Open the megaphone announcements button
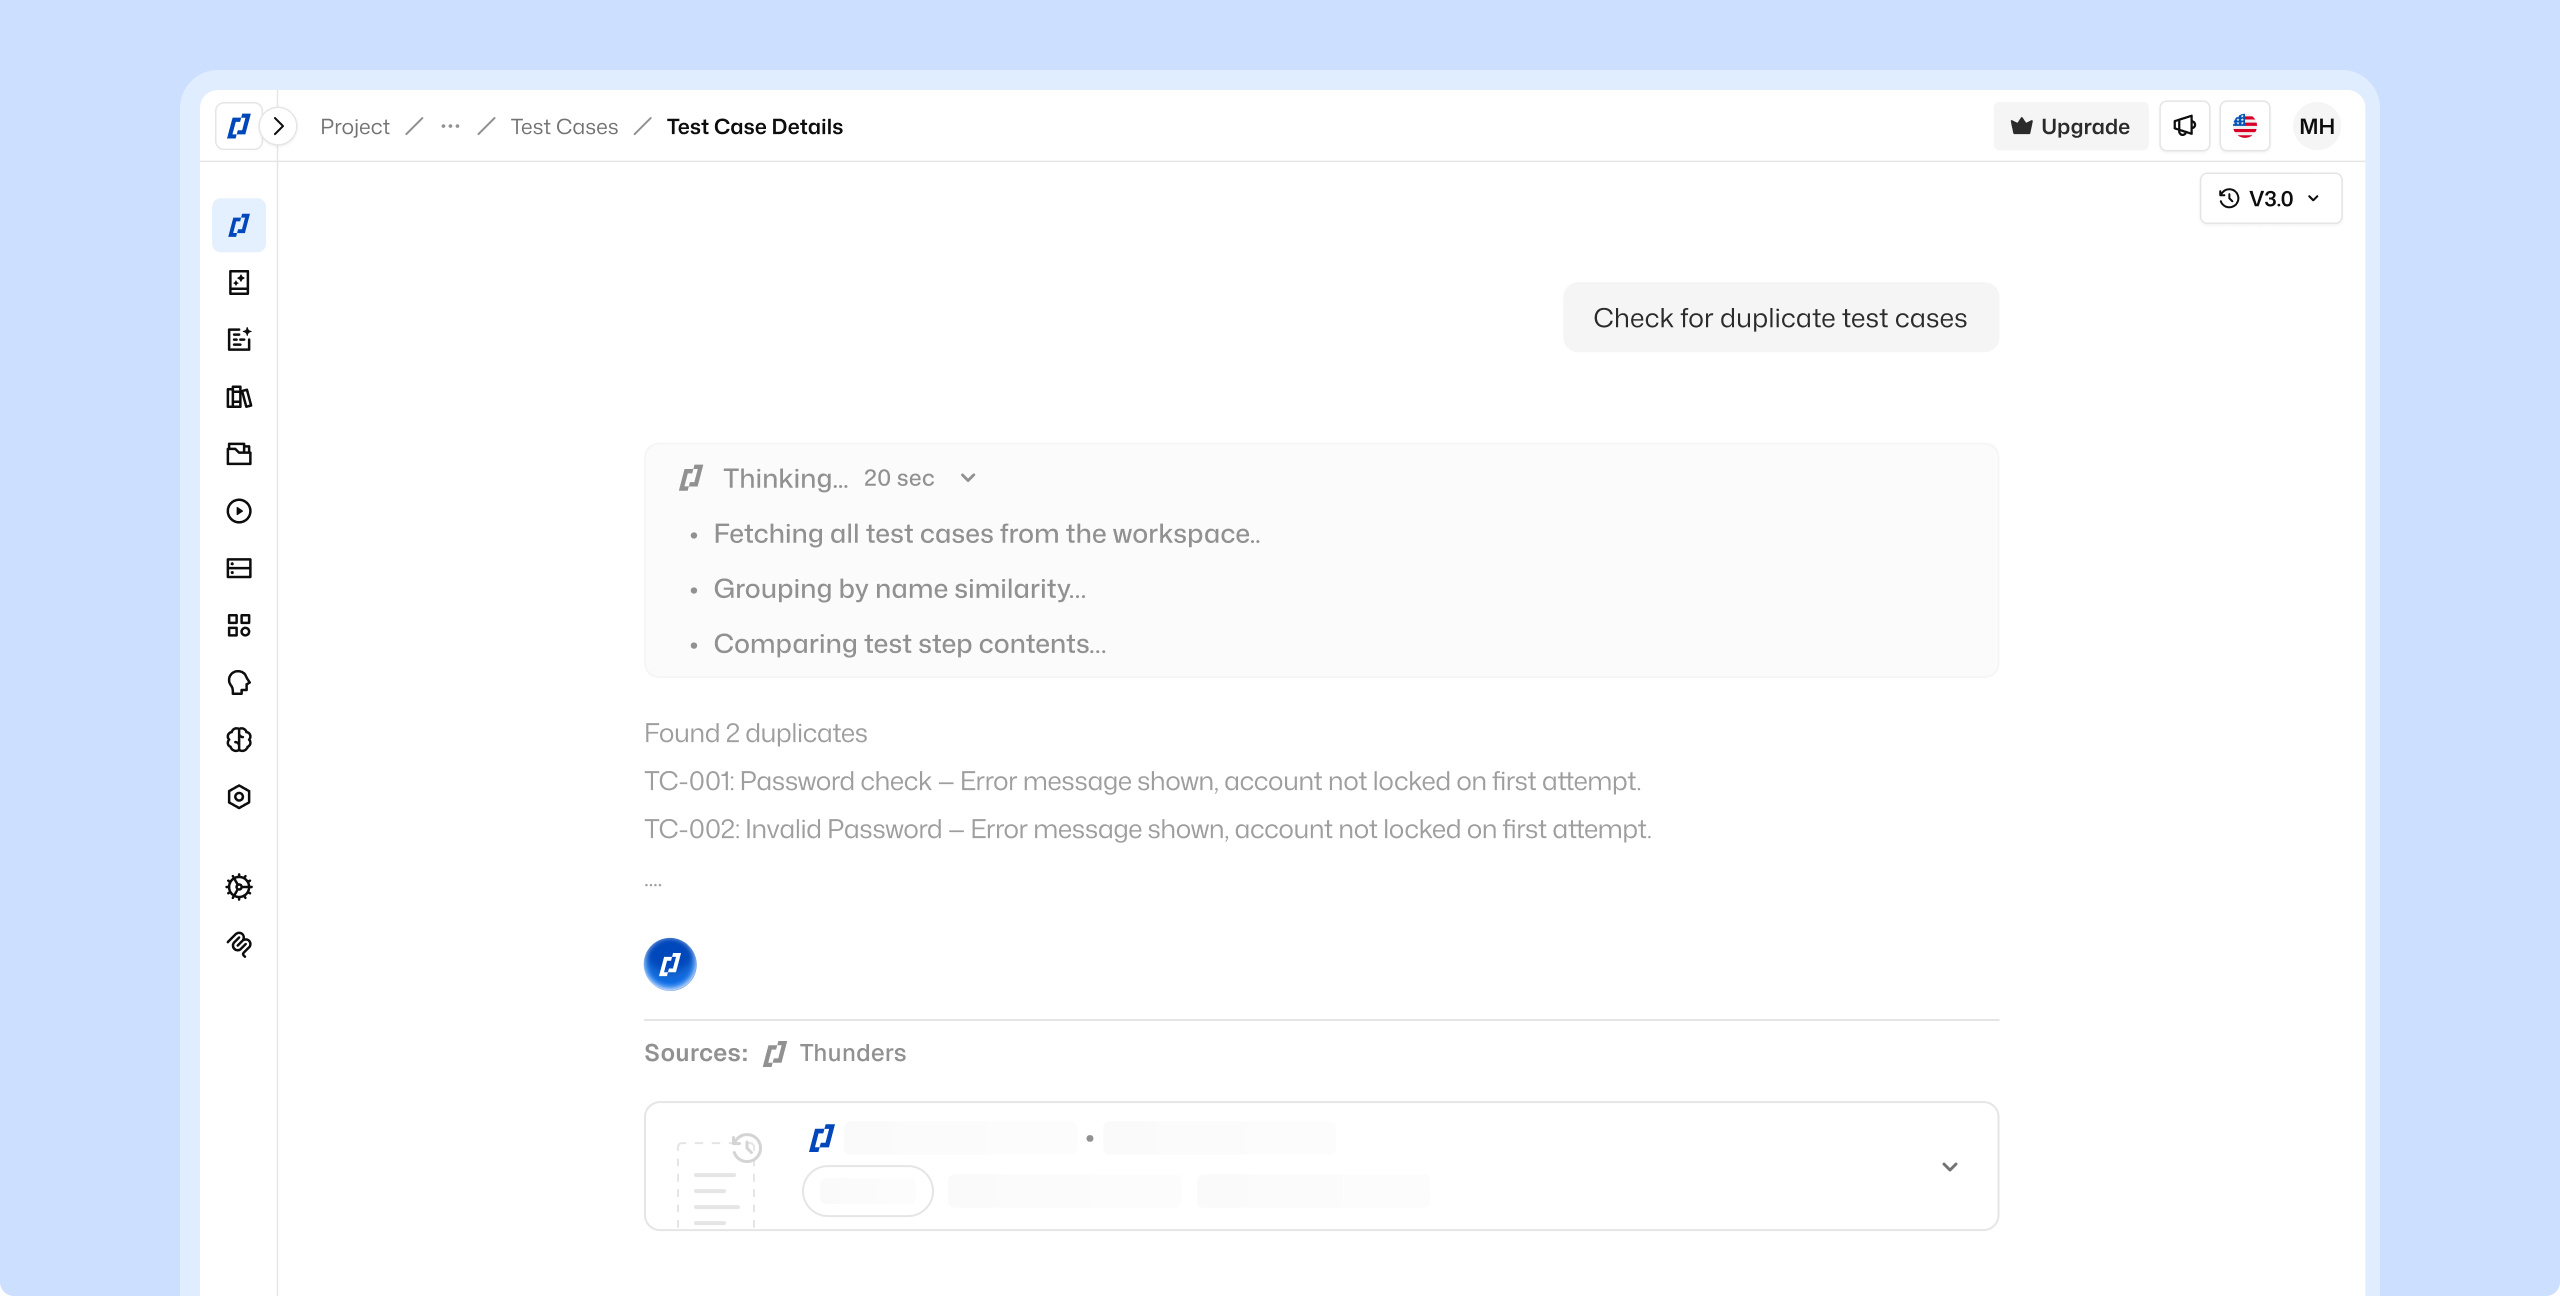This screenshot has width=2560, height=1296. (x=2184, y=126)
